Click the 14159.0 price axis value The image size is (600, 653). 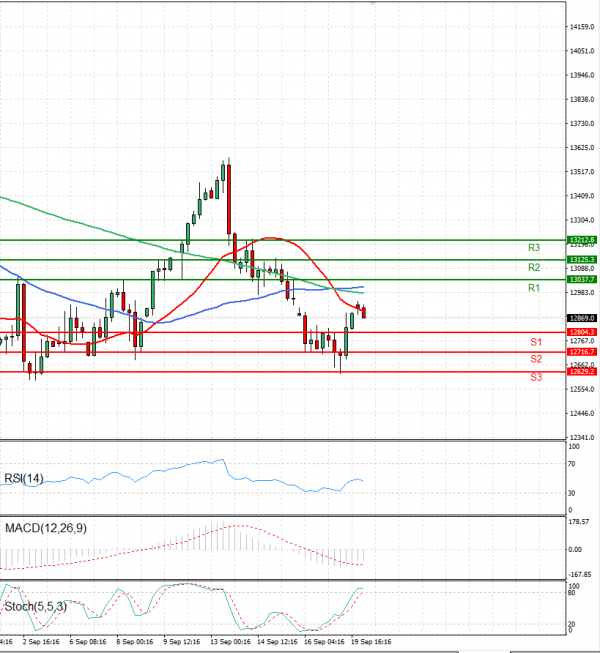pos(582,27)
